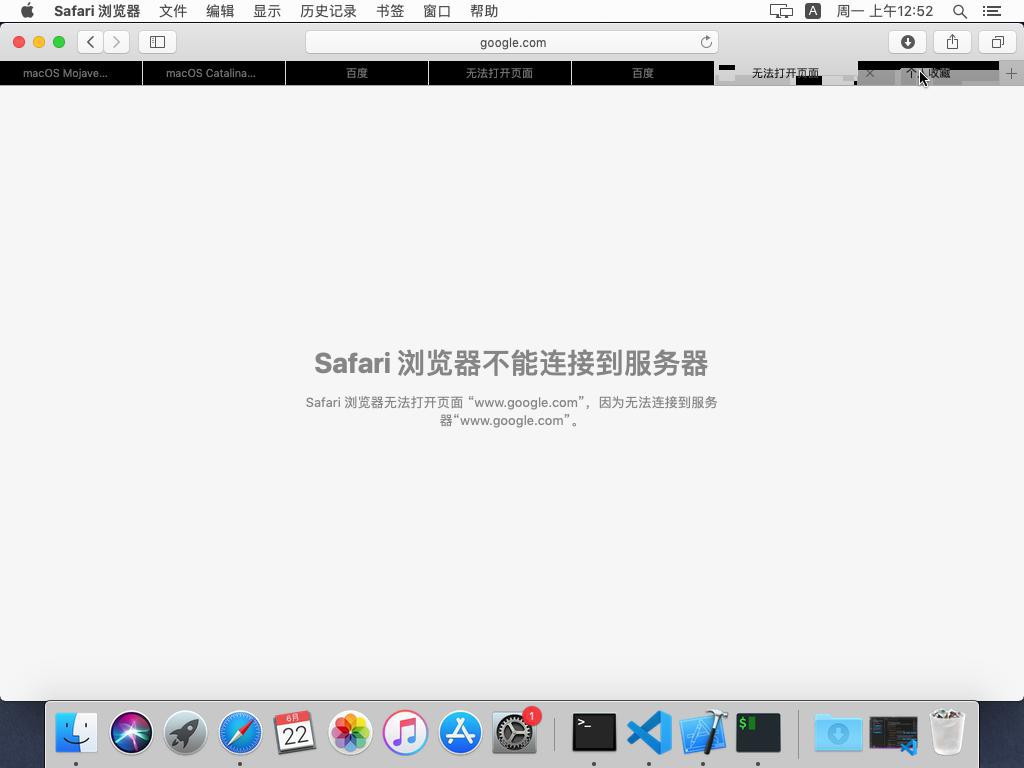The image size is (1024, 768).
Task: Close the Safari window with red button
Action: point(19,42)
